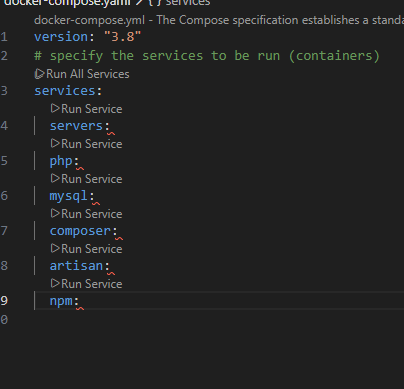Click the npm: key on line 9
Viewport: 404px width, 389px height.
(x=64, y=301)
